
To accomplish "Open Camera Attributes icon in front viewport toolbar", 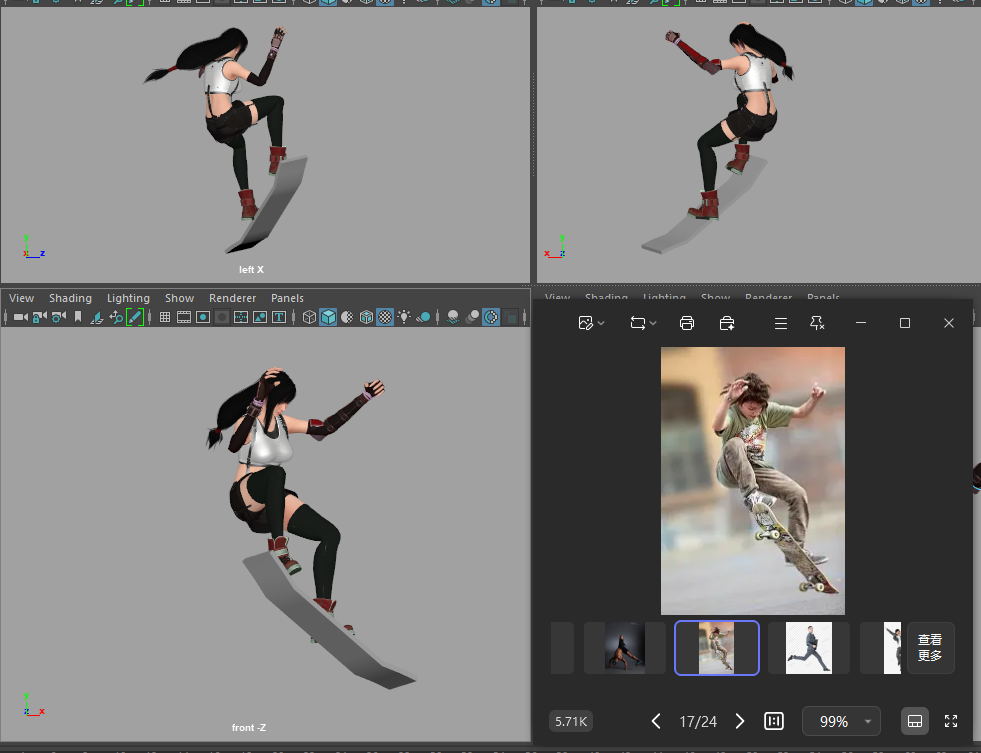I will pos(59,317).
